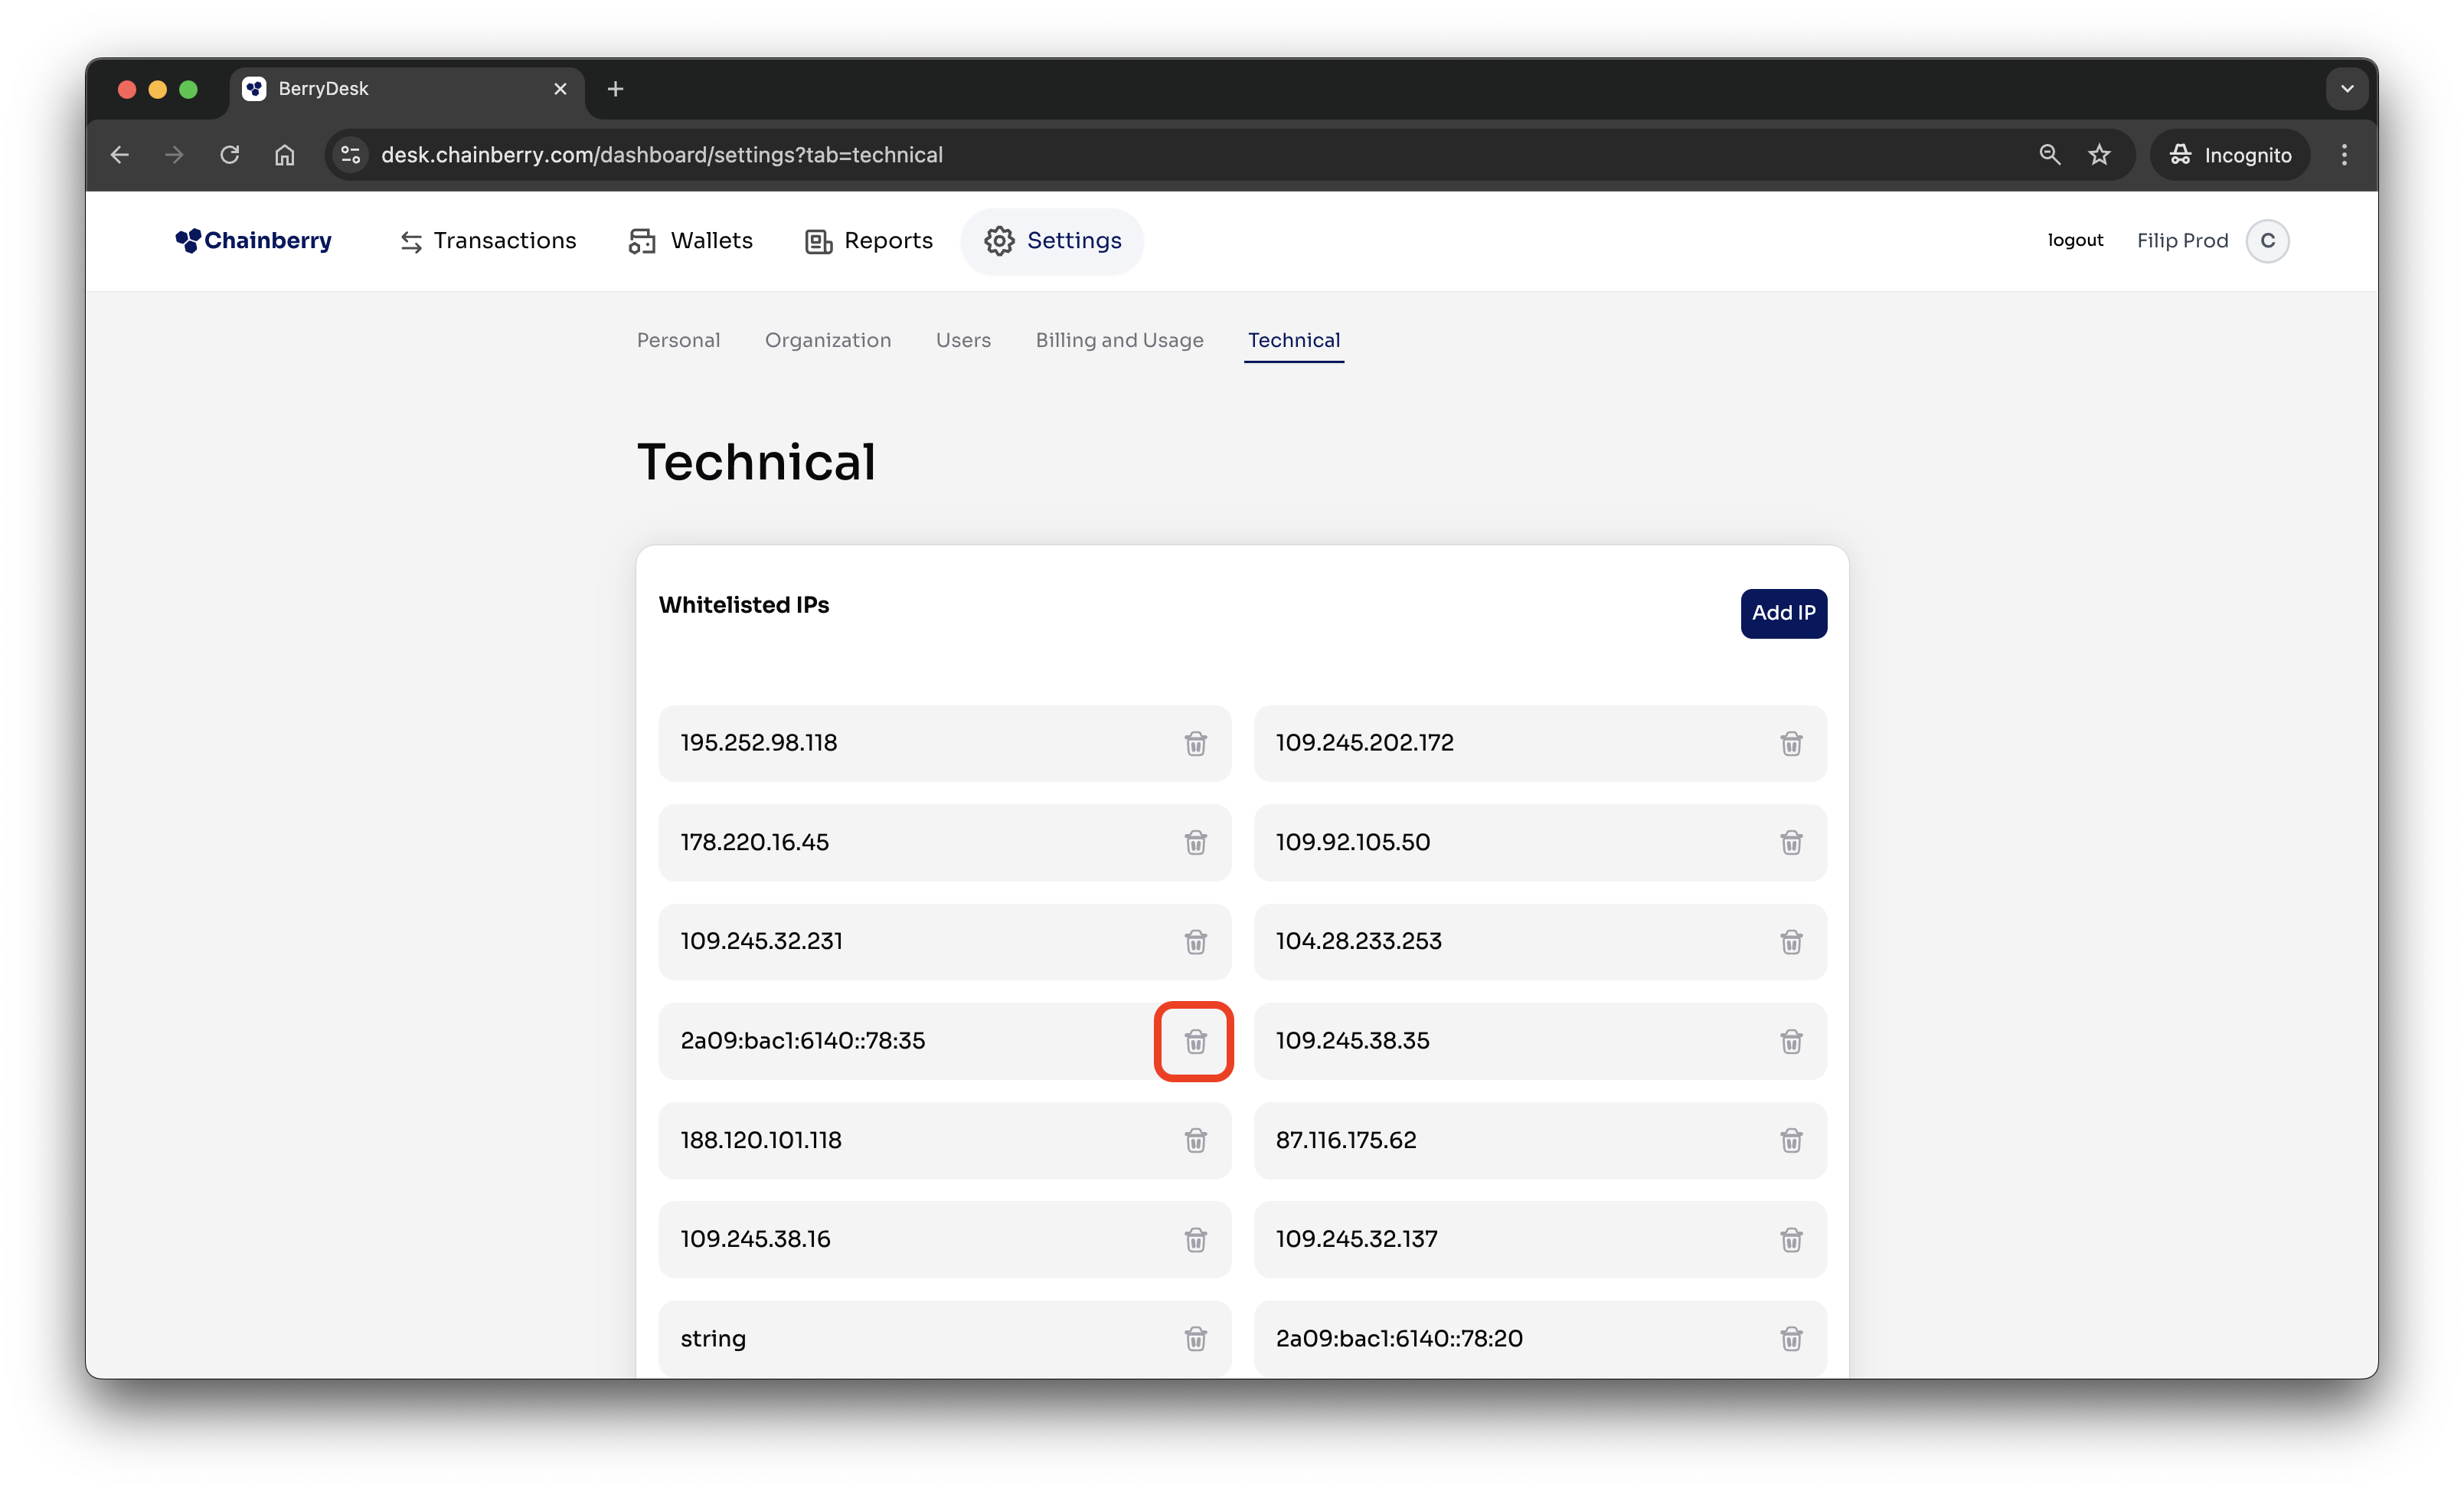This screenshot has width=2464, height=1492.
Task: Remove the 'string' whitelist entry
Action: (1195, 1338)
